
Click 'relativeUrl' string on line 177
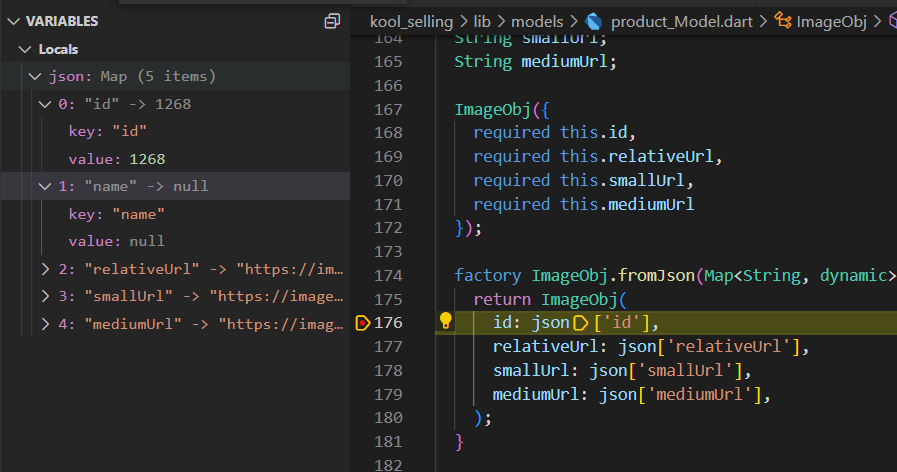(728, 346)
